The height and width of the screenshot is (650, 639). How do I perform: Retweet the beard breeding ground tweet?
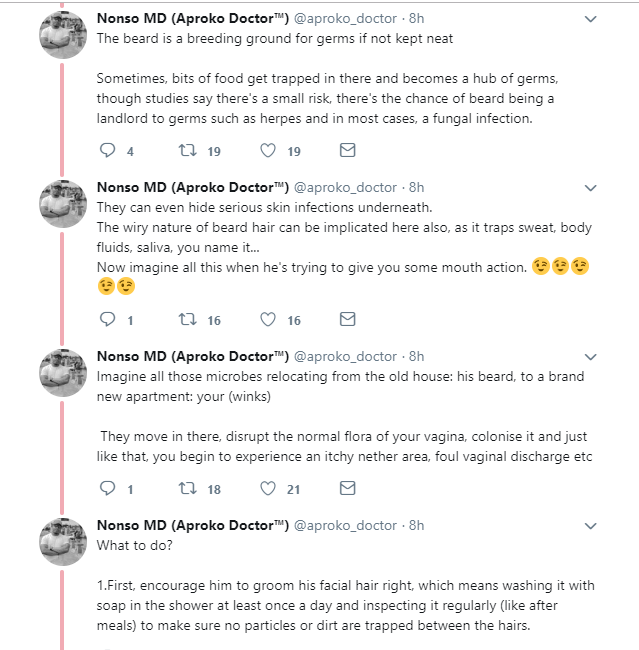(186, 151)
